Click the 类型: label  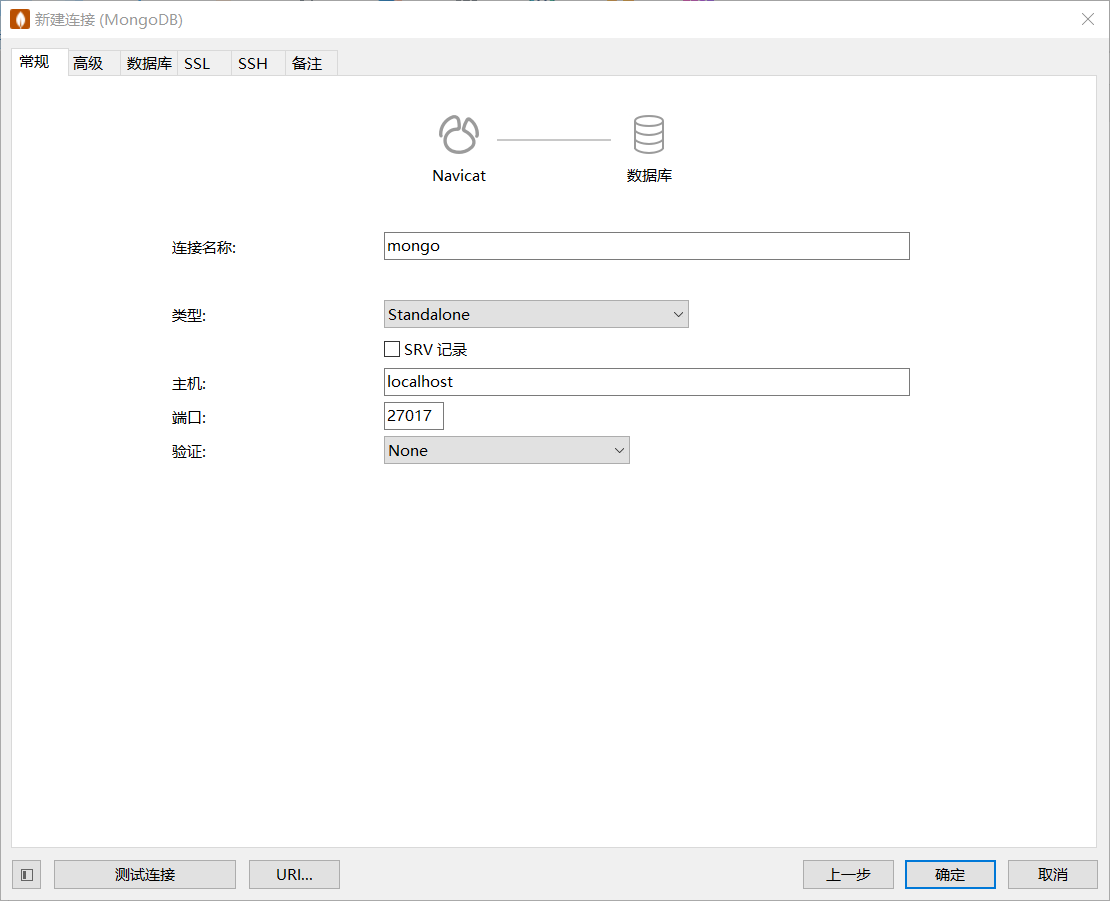point(189,316)
